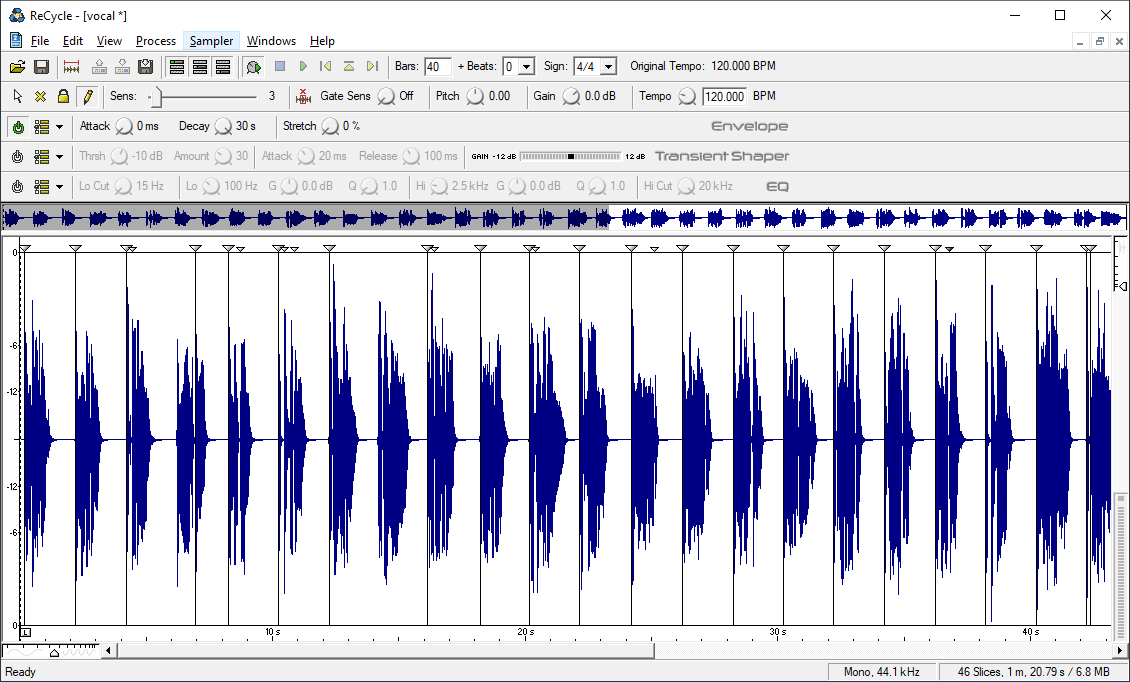Select the Hide slice (X) tool

40,97
